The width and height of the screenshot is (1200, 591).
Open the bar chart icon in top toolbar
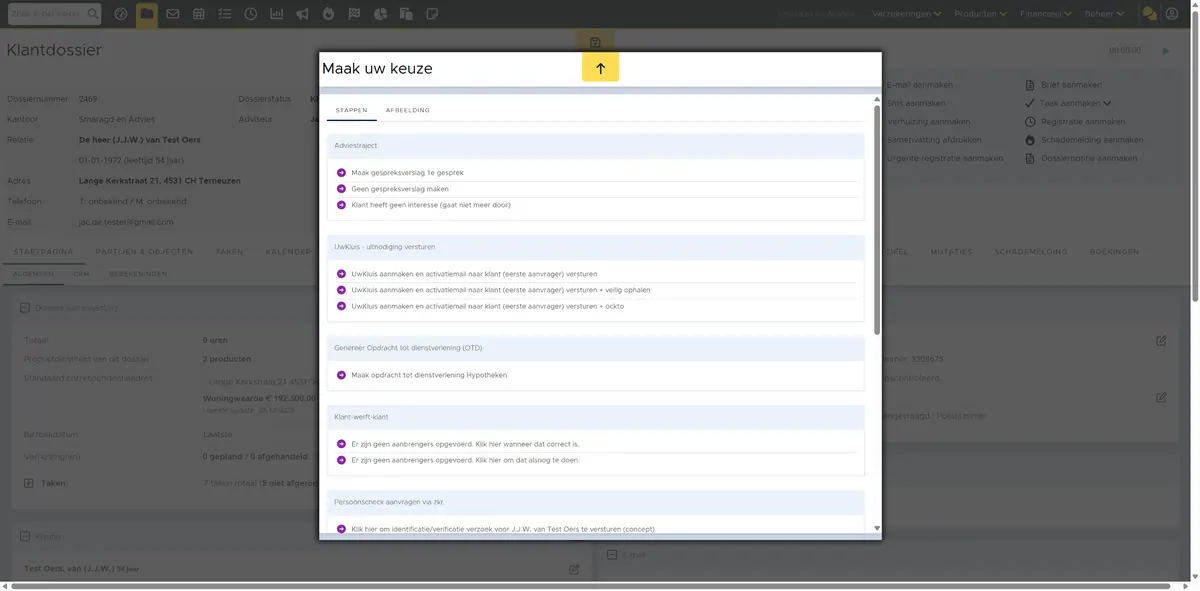click(276, 14)
